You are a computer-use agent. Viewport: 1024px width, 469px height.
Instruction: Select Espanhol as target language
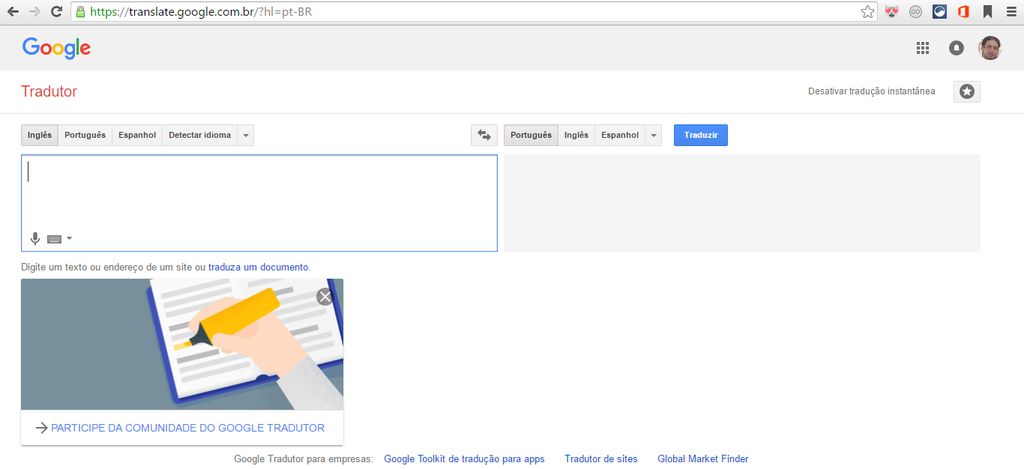pos(620,135)
